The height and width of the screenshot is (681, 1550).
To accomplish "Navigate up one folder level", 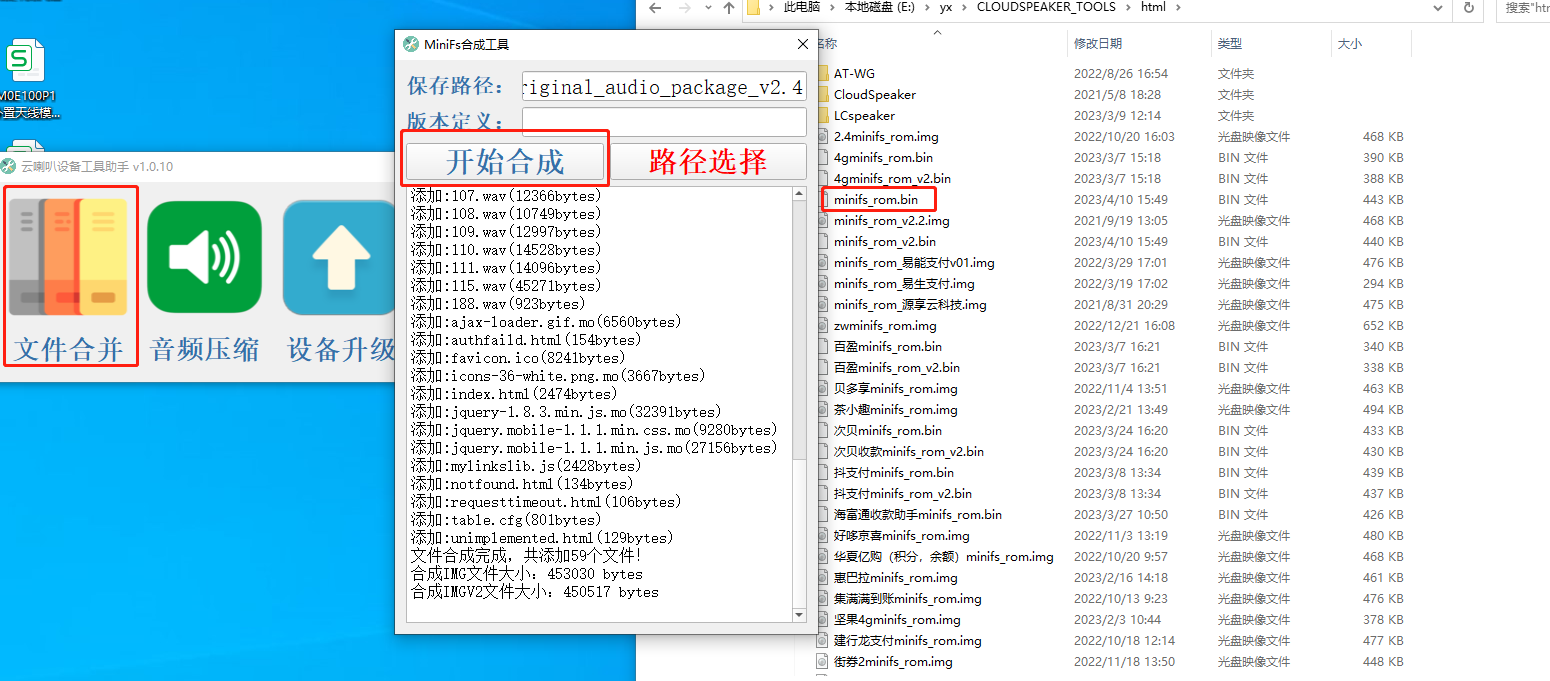I will 729,8.
